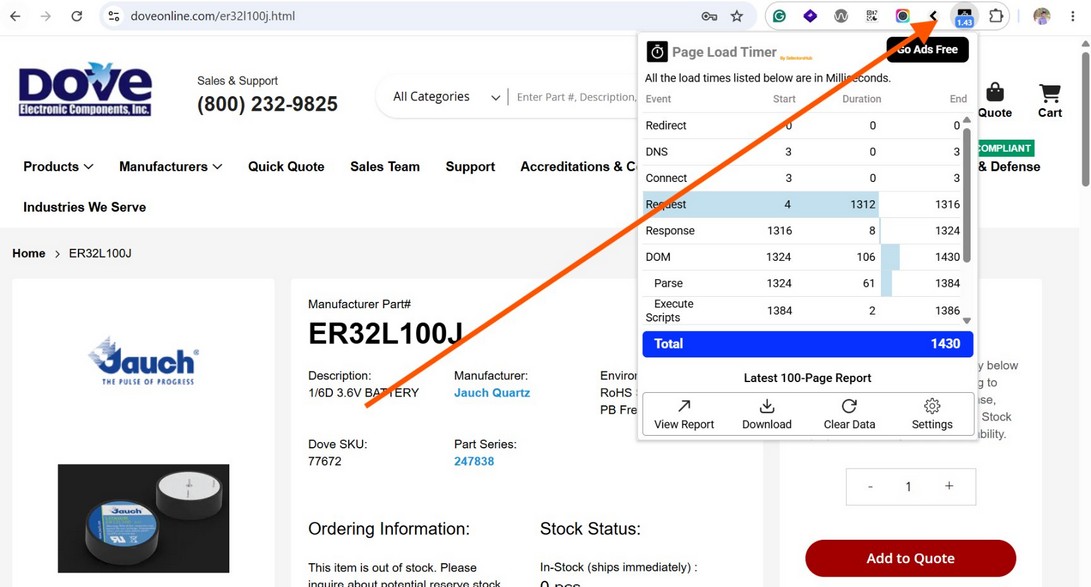This screenshot has width=1091, height=587.
Task: Open the Jauch Quartz manufacturer link
Action: click(492, 392)
